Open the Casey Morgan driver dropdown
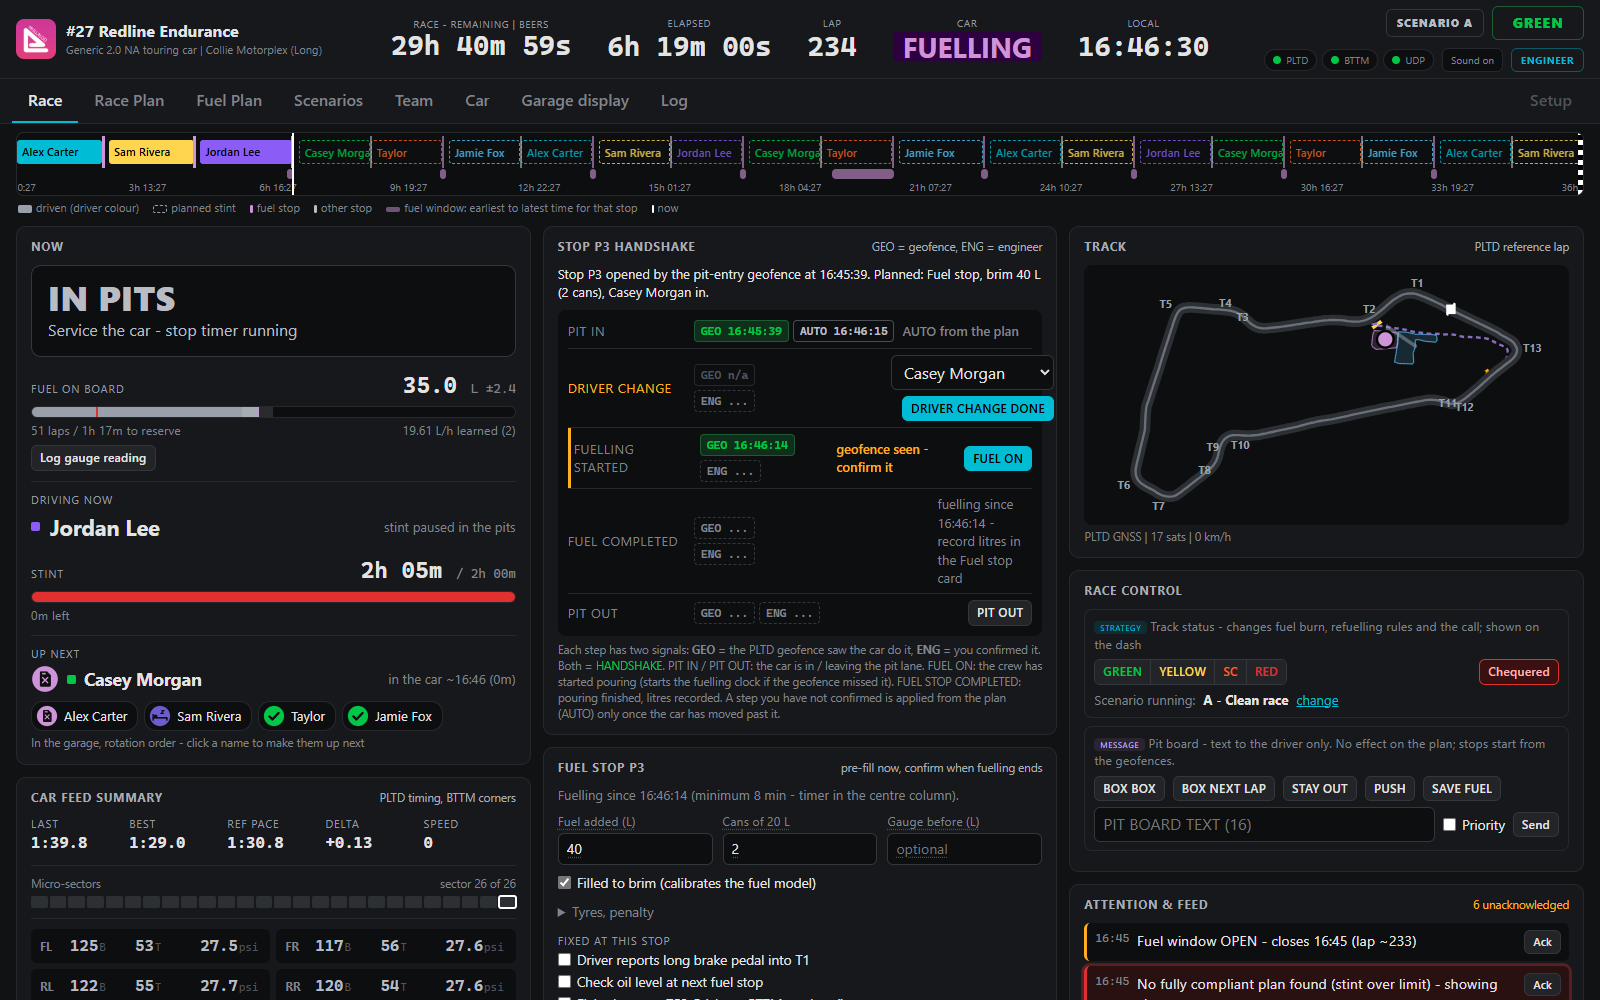Screen dimensions: 1600x1000 pos(972,373)
